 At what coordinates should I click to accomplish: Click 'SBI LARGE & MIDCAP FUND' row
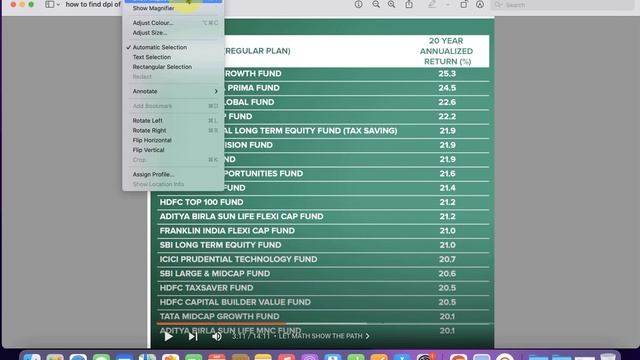pyautogui.click(x=323, y=273)
